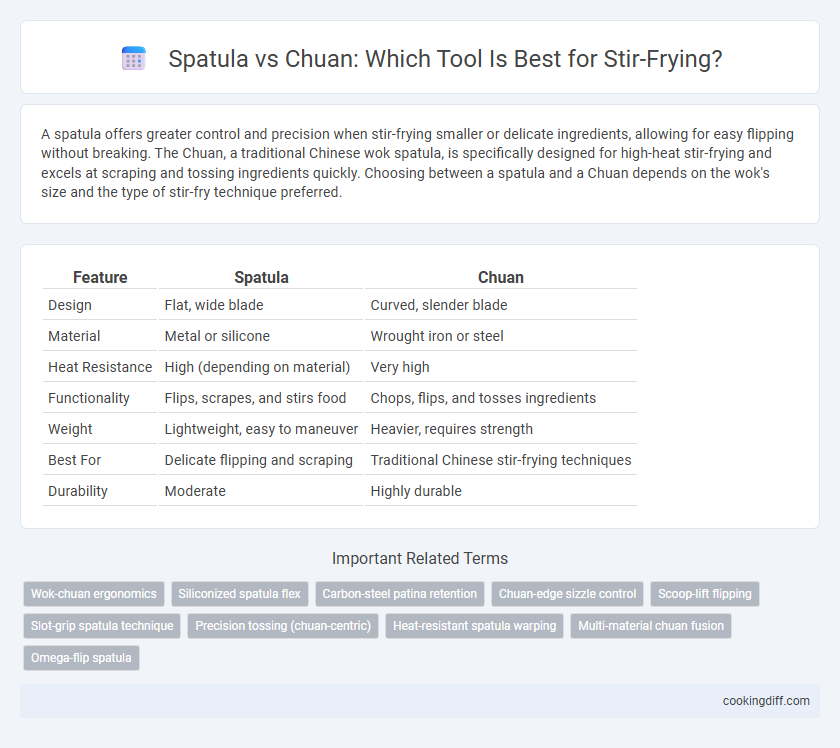Select the Slot-grip spatula technique tag
840x748 pixels.
point(102,625)
